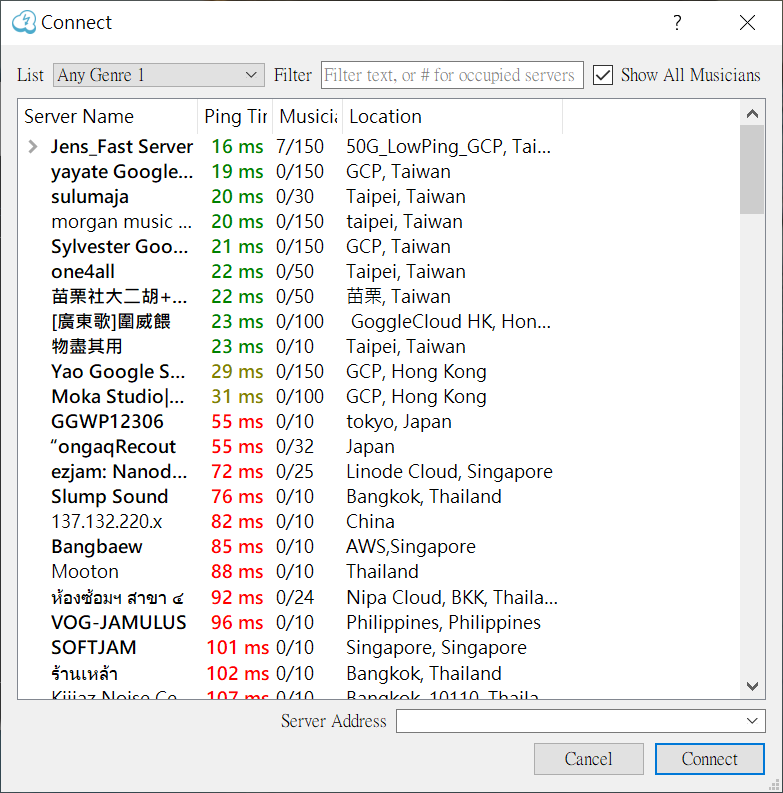783x793 pixels.
Task: Click the GoggleCloud HK, Hon... location
Action: pyautogui.click(x=451, y=322)
